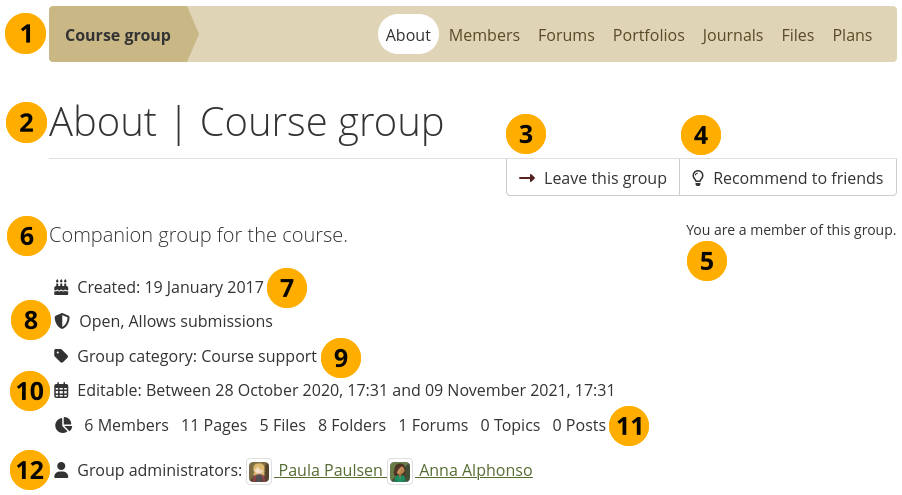Click the pie chart statistics icon
Viewport: 902px width, 495px height.
pos(63,425)
